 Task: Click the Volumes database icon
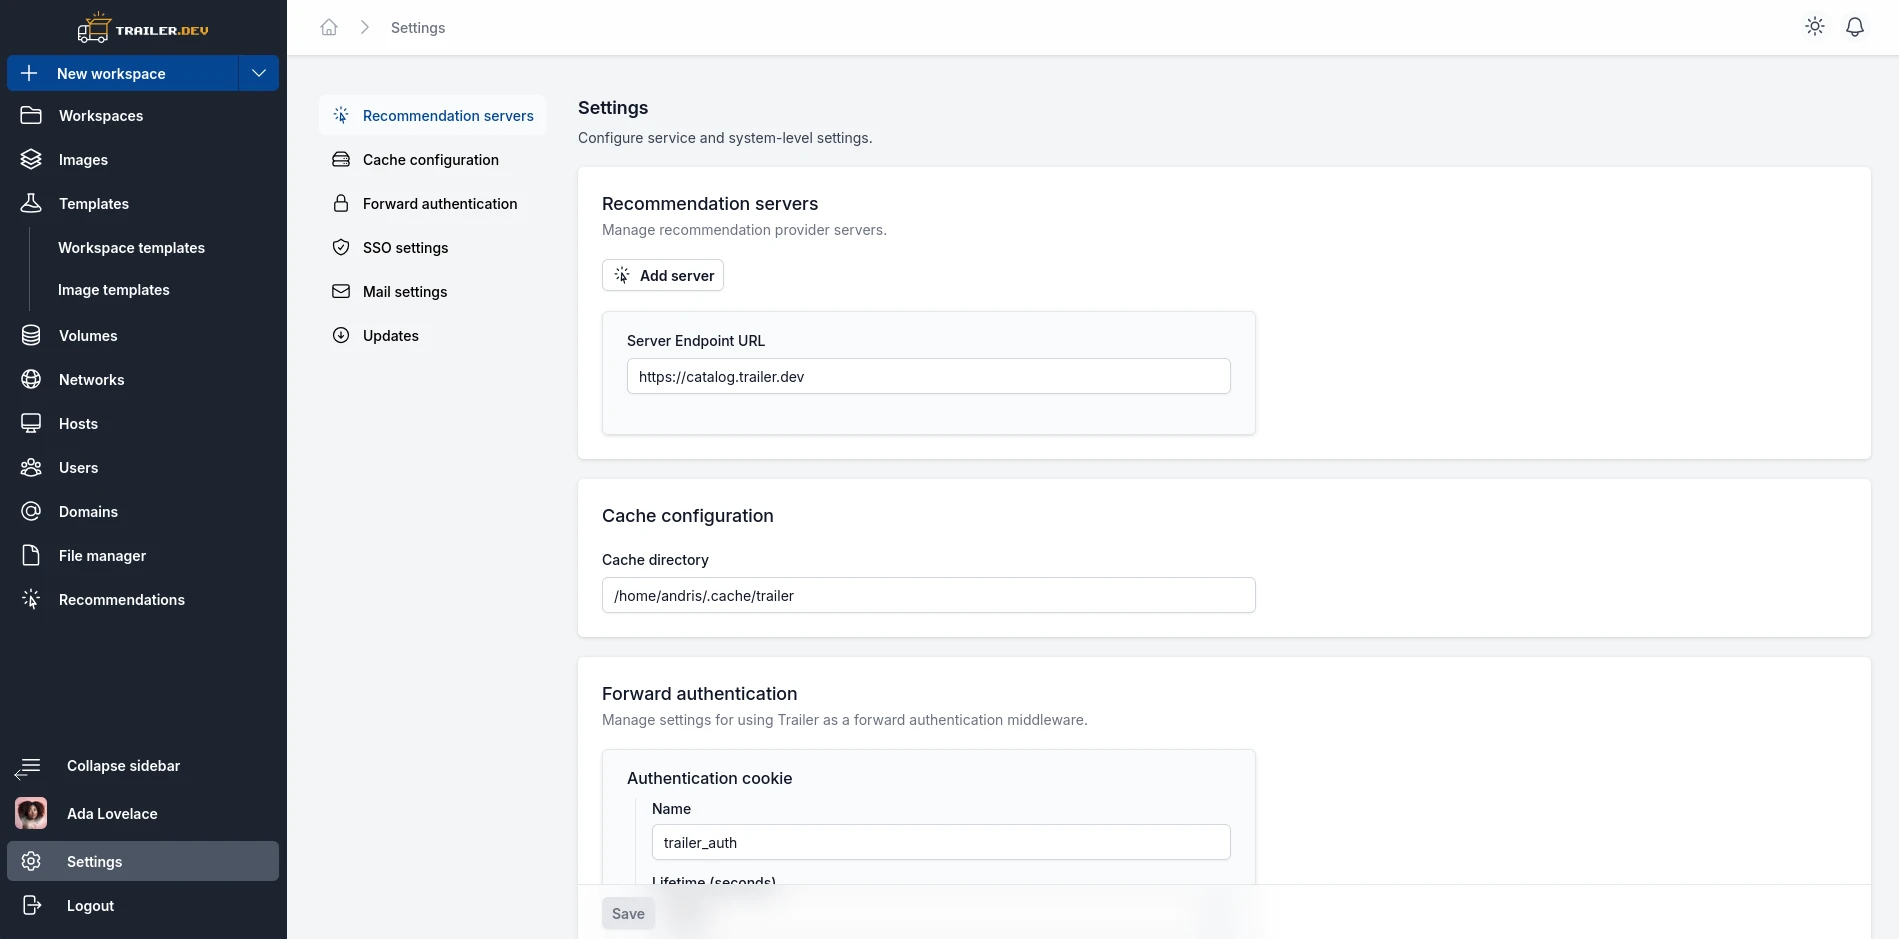pyautogui.click(x=31, y=335)
